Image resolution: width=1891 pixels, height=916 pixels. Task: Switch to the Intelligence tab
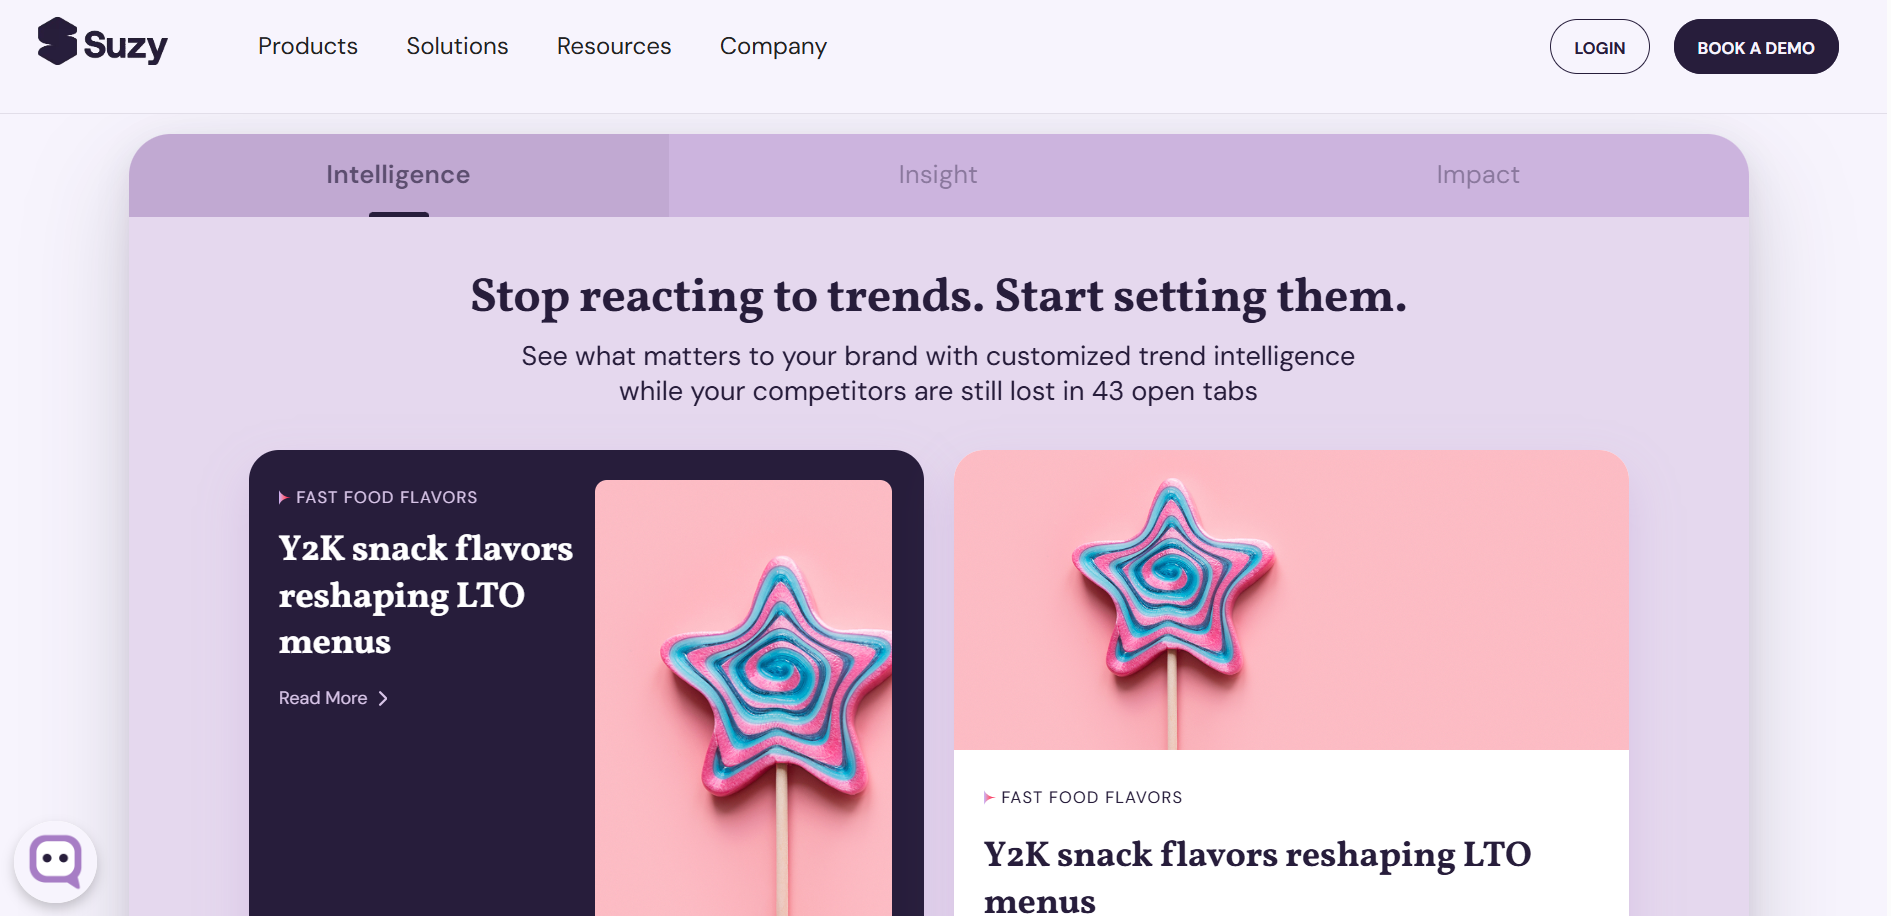(x=398, y=175)
